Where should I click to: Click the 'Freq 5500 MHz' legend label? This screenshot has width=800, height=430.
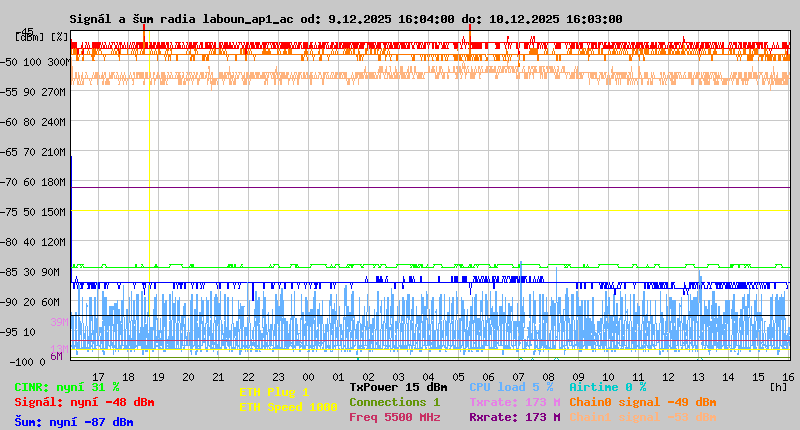tap(394, 417)
